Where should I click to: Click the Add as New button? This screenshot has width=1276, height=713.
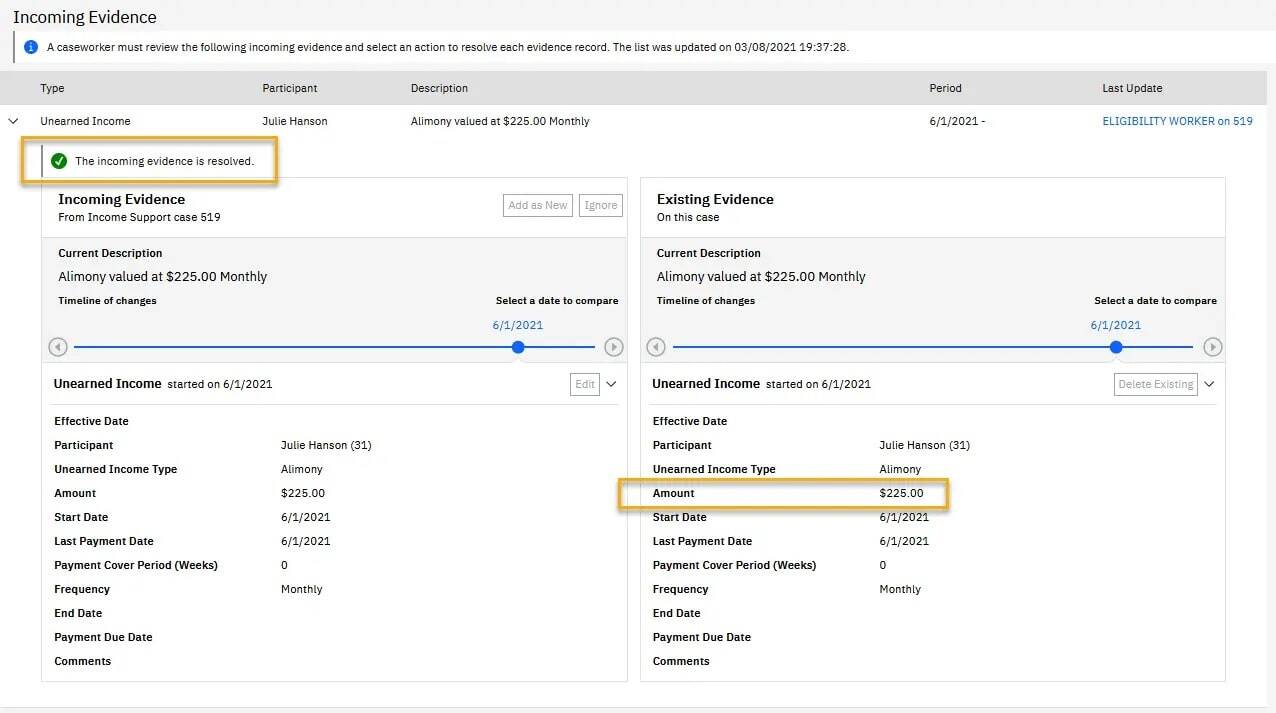[x=538, y=205]
